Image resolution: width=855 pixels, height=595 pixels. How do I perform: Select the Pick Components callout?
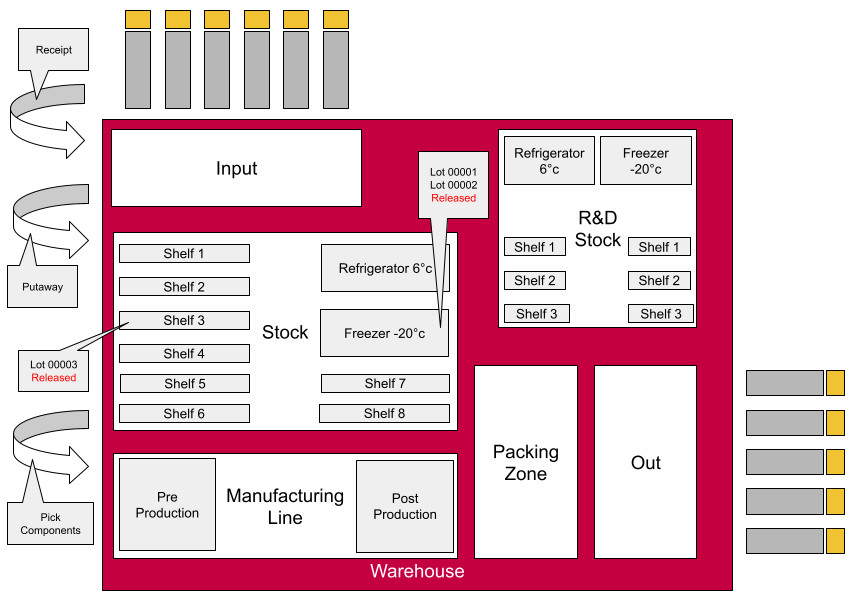[x=50, y=523]
